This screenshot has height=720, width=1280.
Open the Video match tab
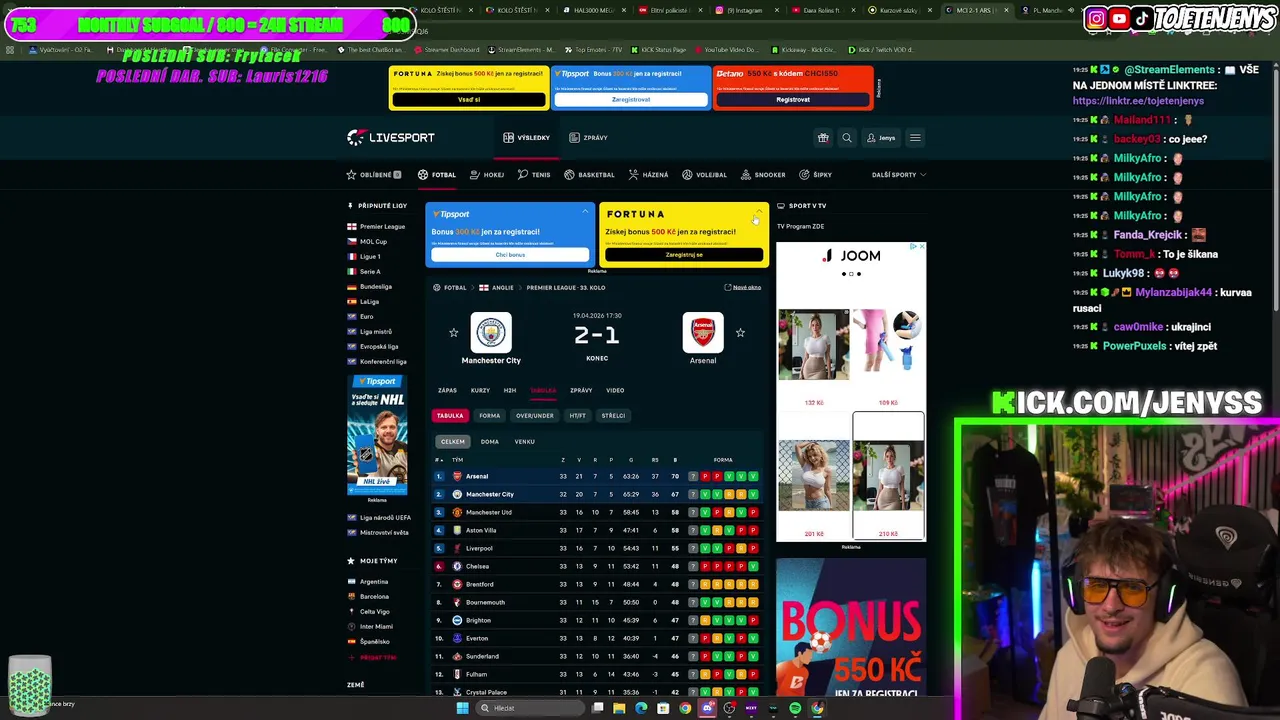tap(615, 391)
